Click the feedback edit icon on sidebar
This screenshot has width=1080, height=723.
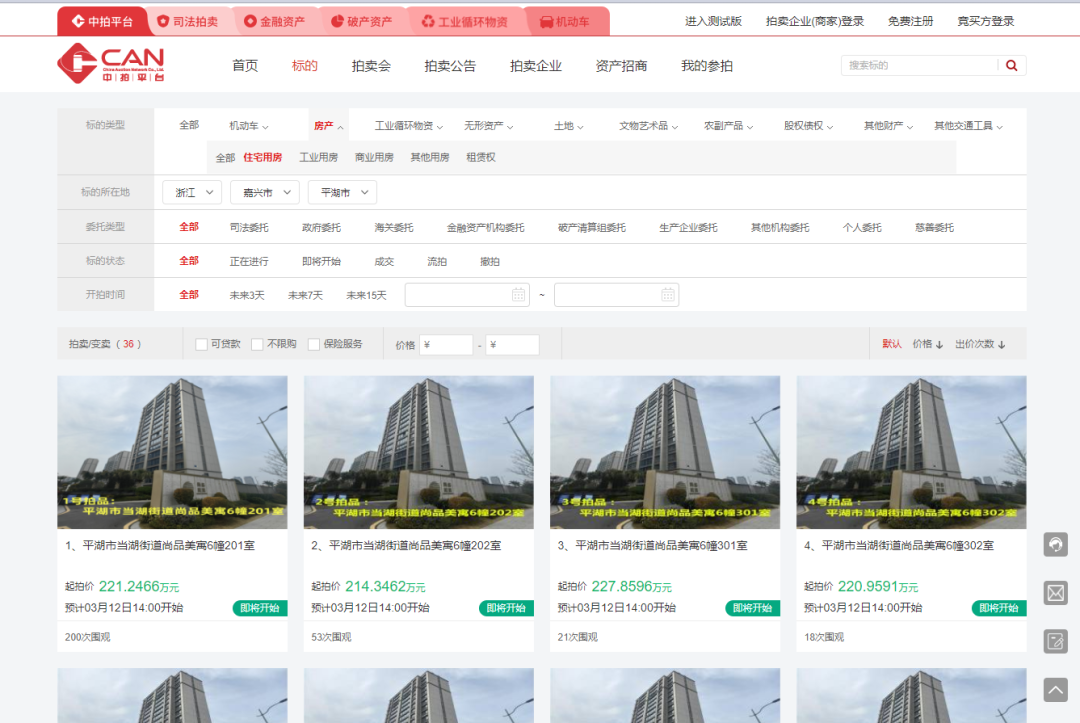pos(1055,642)
